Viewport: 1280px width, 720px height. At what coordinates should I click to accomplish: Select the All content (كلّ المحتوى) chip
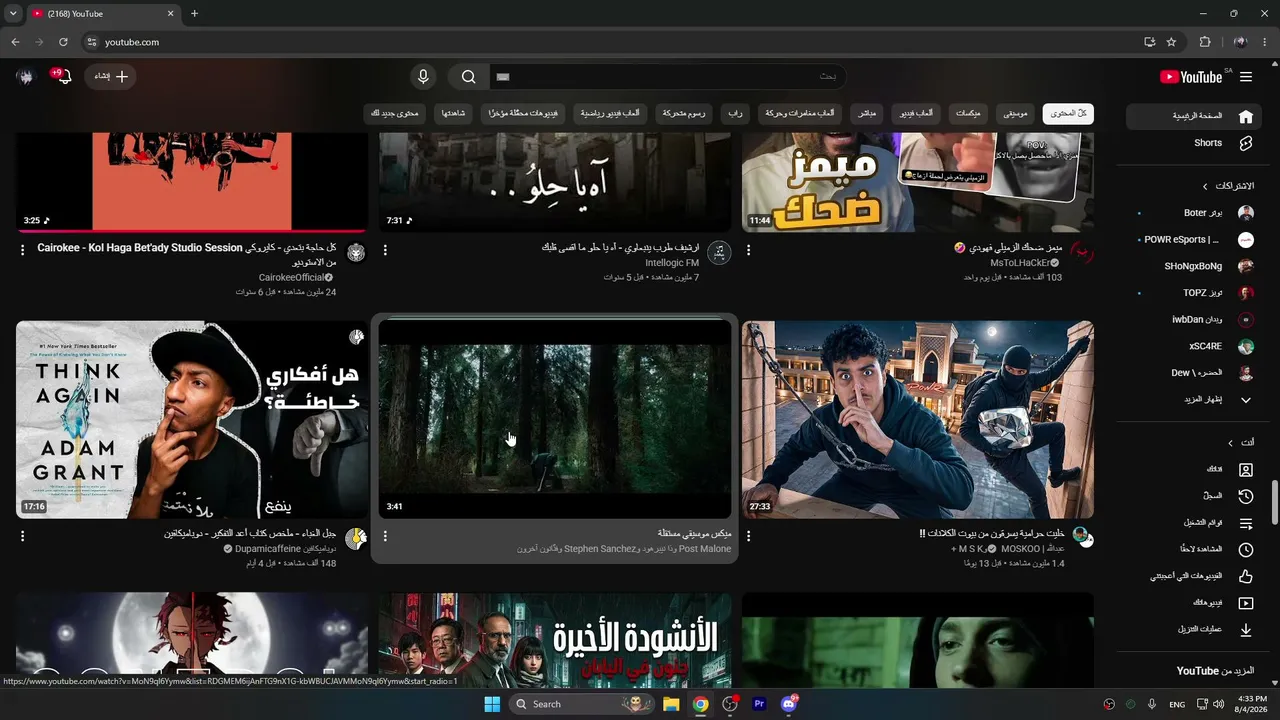(x=1068, y=114)
